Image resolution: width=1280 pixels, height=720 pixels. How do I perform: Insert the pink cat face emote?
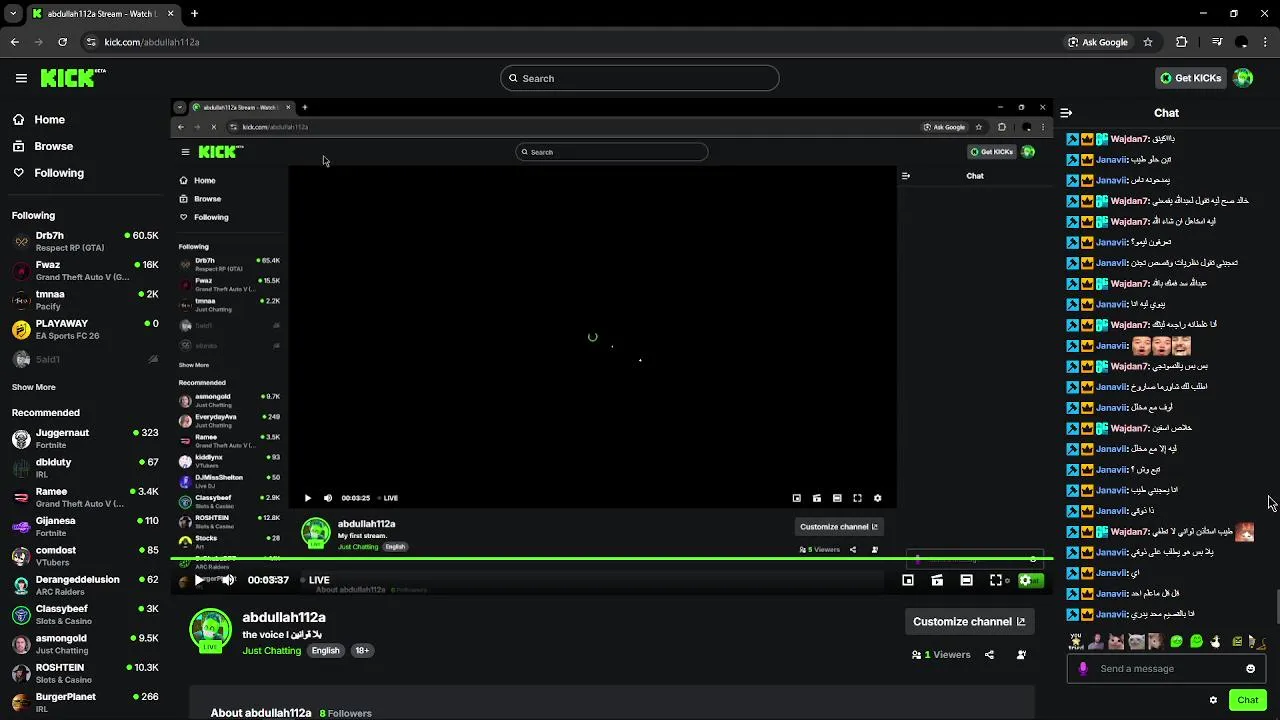[1116, 641]
